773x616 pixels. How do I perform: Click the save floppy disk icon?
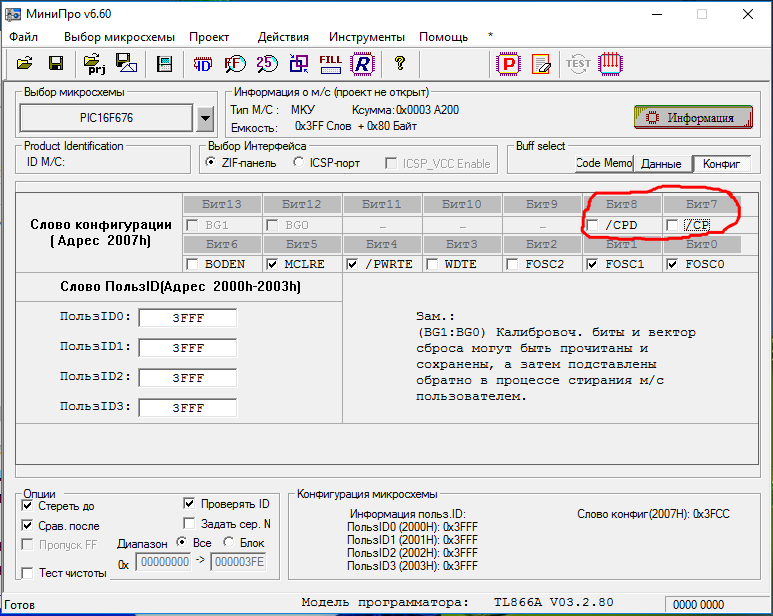tap(56, 64)
